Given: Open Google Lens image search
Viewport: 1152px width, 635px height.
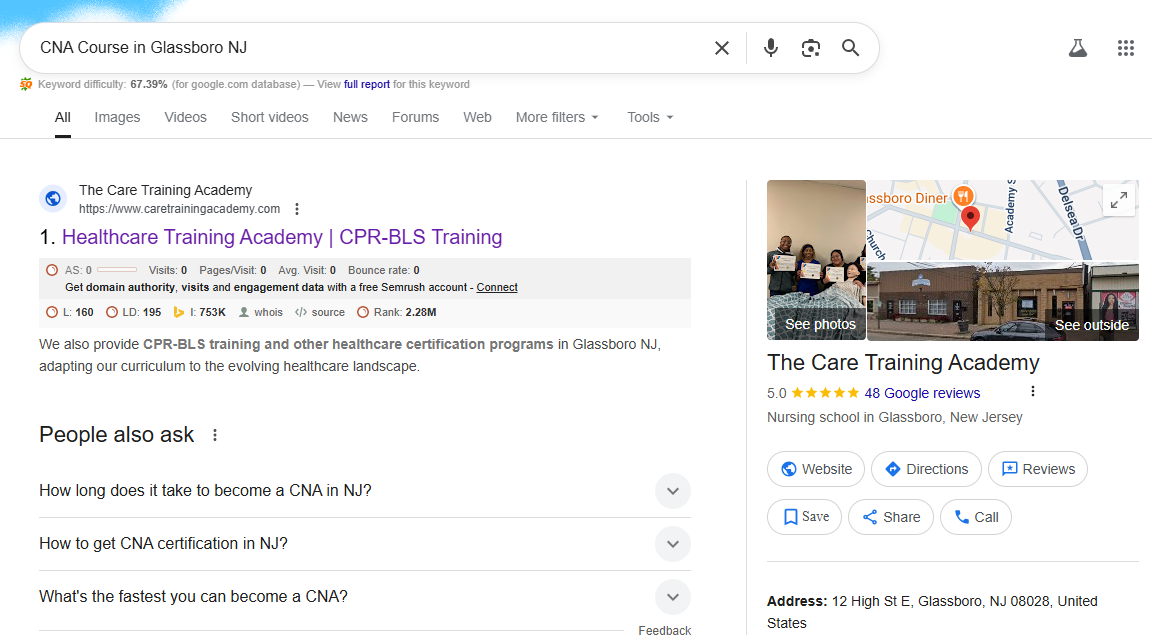Looking at the screenshot, I should pyautogui.click(x=810, y=48).
